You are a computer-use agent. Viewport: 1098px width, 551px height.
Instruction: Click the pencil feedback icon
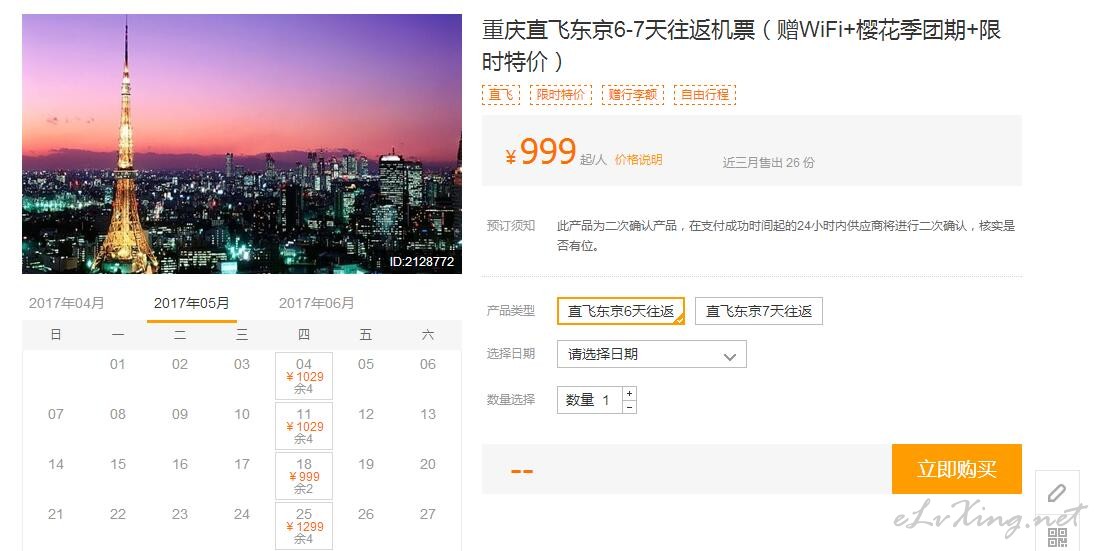(1056, 494)
